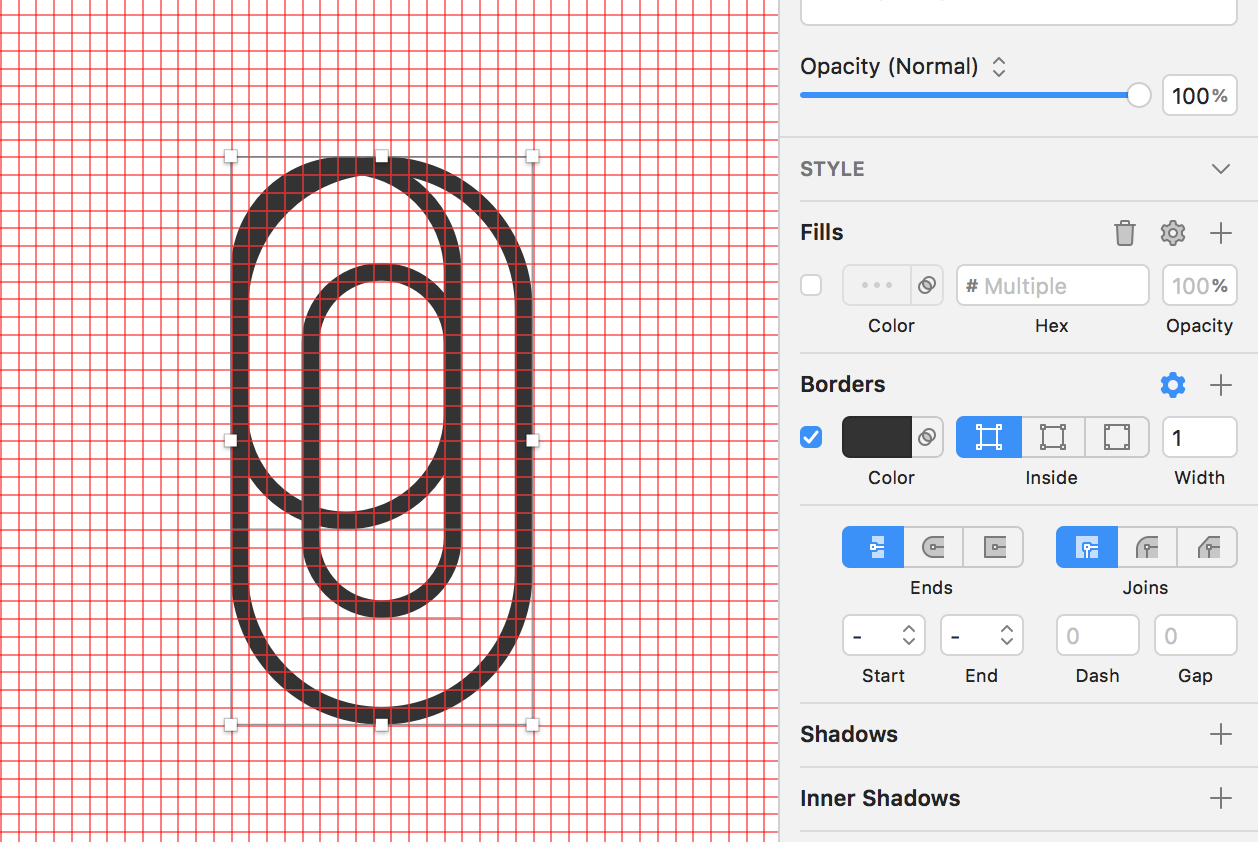Select miter join style
Screen dimensions: 1258x842
[1087, 547]
